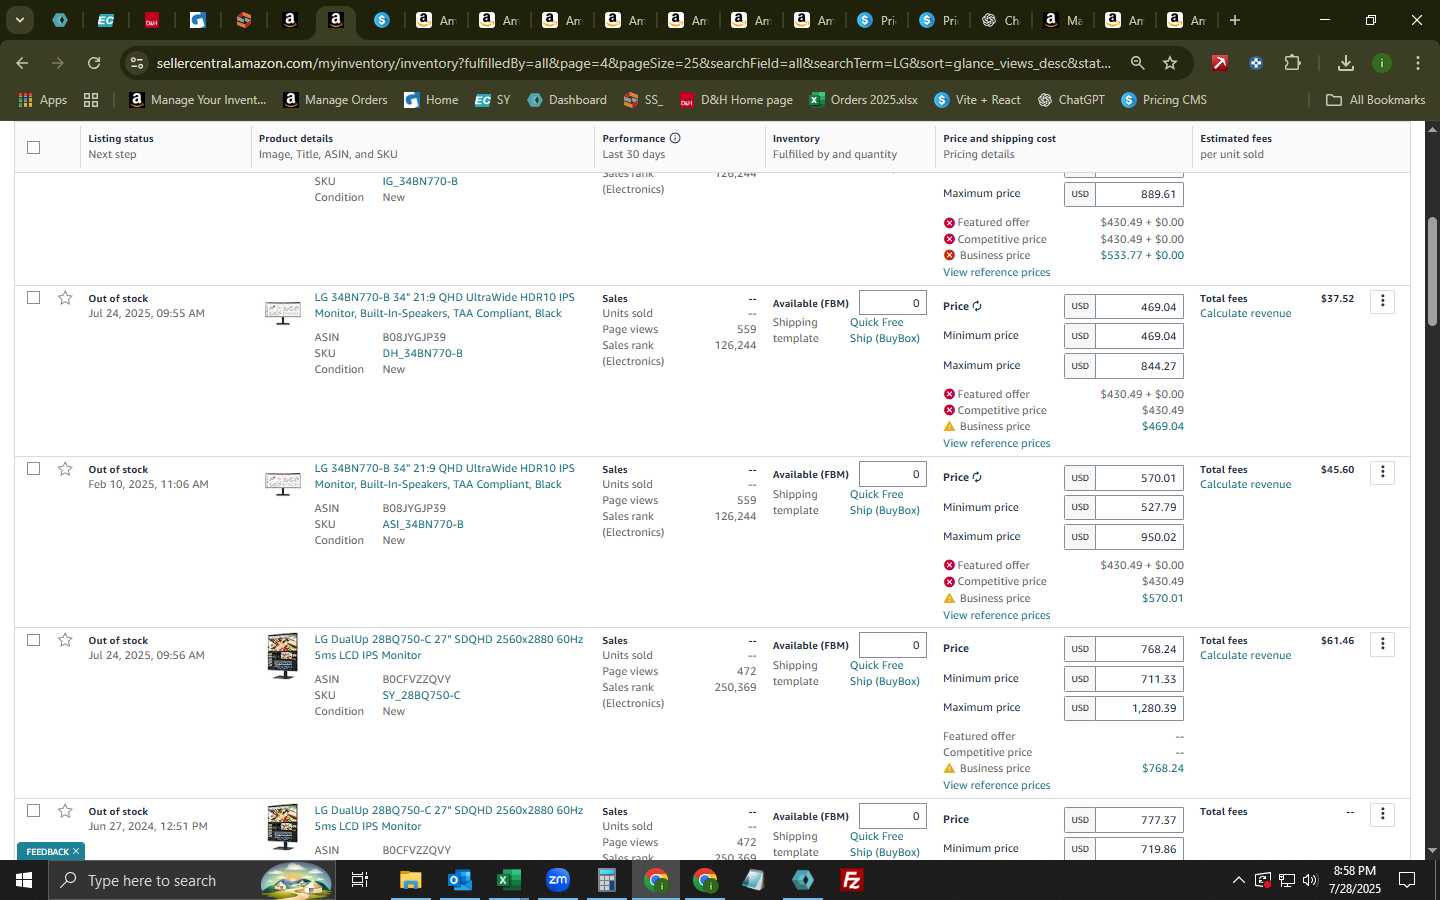Screen dimensions: 1440x900
Task: Click the Performance info icon in column header
Action: (x=675, y=138)
